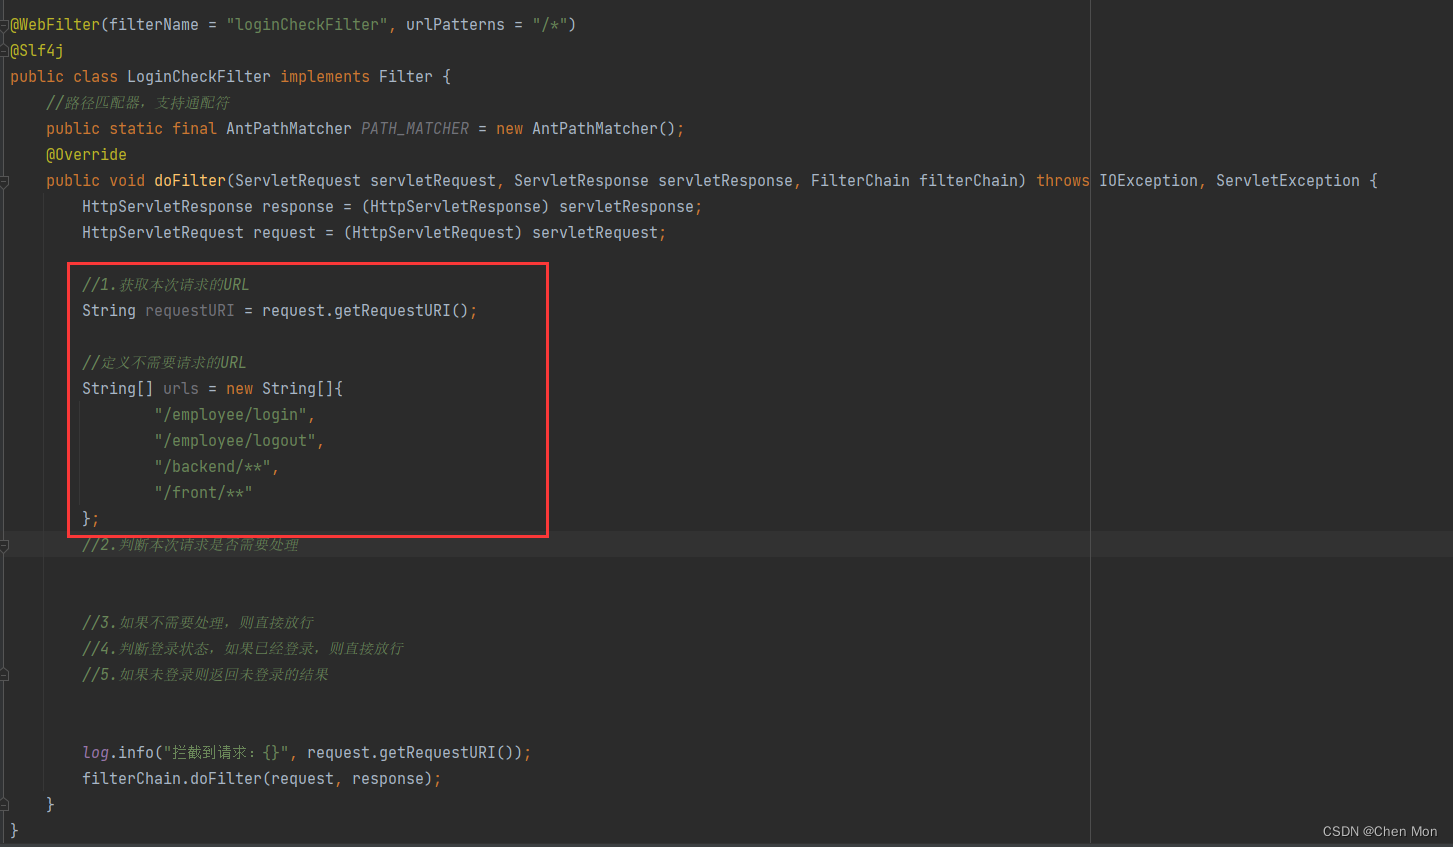
Task: Select the @Slf4j annotation
Action: pos(37,50)
